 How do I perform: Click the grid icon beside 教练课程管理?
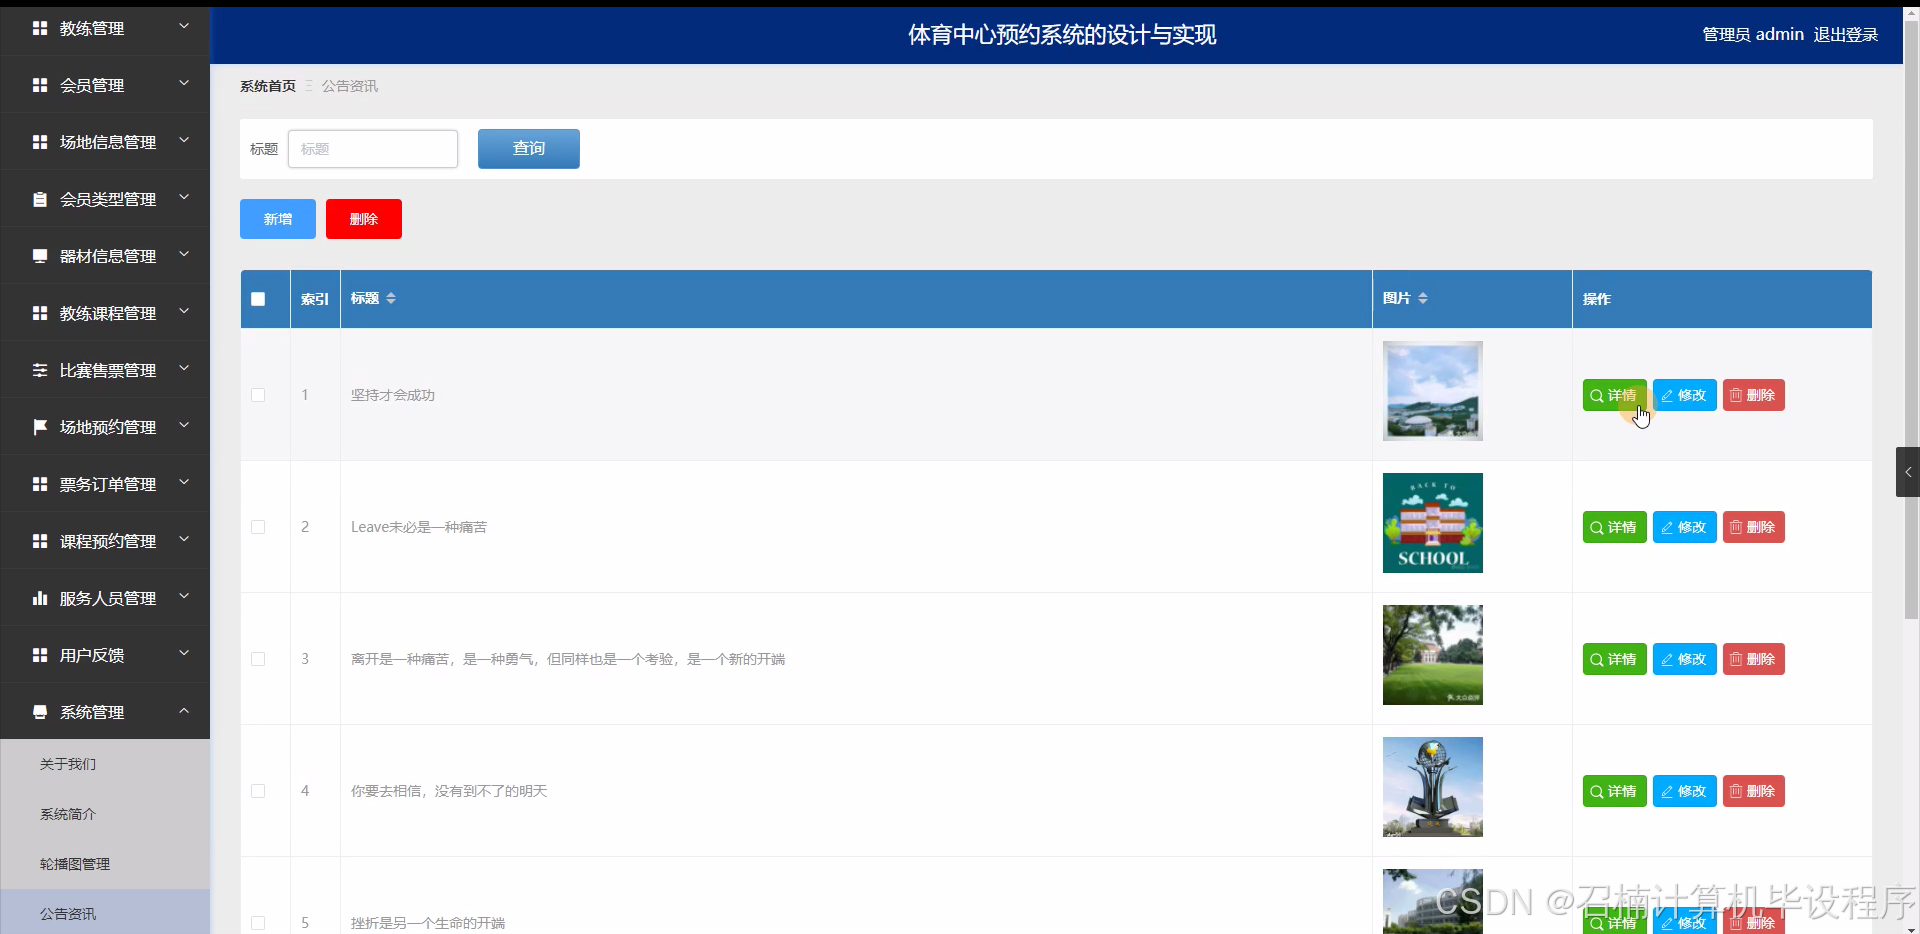(40, 313)
